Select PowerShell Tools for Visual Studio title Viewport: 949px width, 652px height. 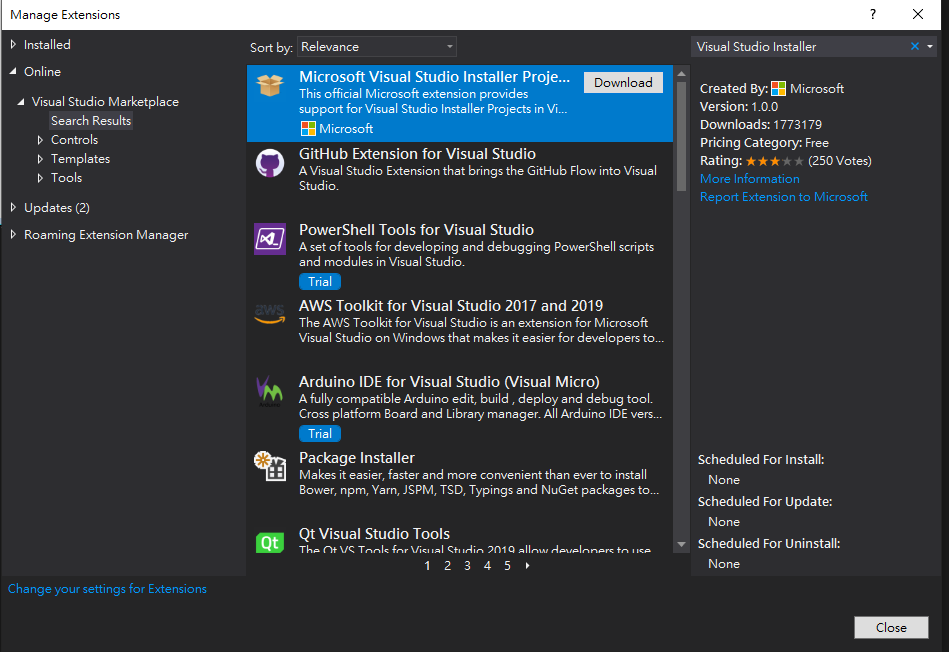(x=416, y=230)
